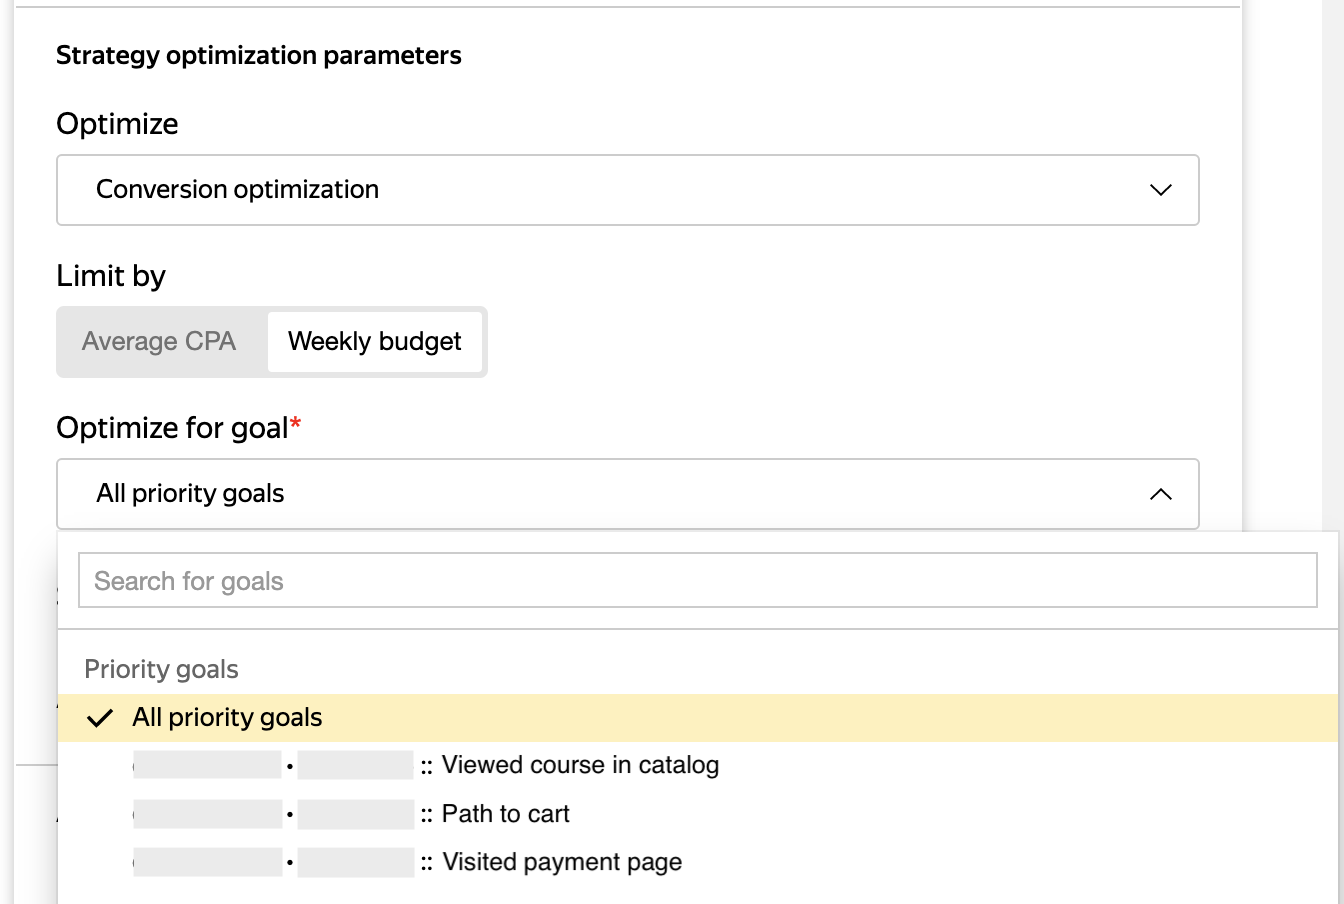This screenshot has width=1344, height=904.
Task: Focus the Search for goals field
Action: tap(697, 581)
